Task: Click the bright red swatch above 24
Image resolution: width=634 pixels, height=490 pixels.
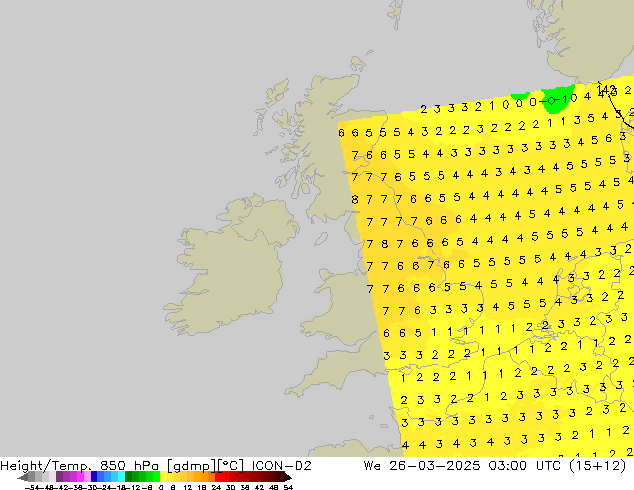Action: (218, 477)
